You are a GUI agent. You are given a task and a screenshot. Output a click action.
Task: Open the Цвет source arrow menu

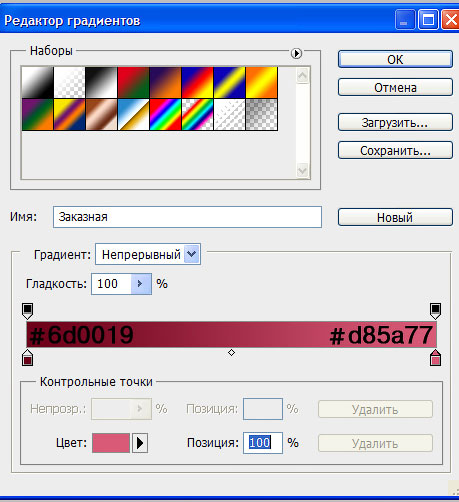(x=140, y=443)
